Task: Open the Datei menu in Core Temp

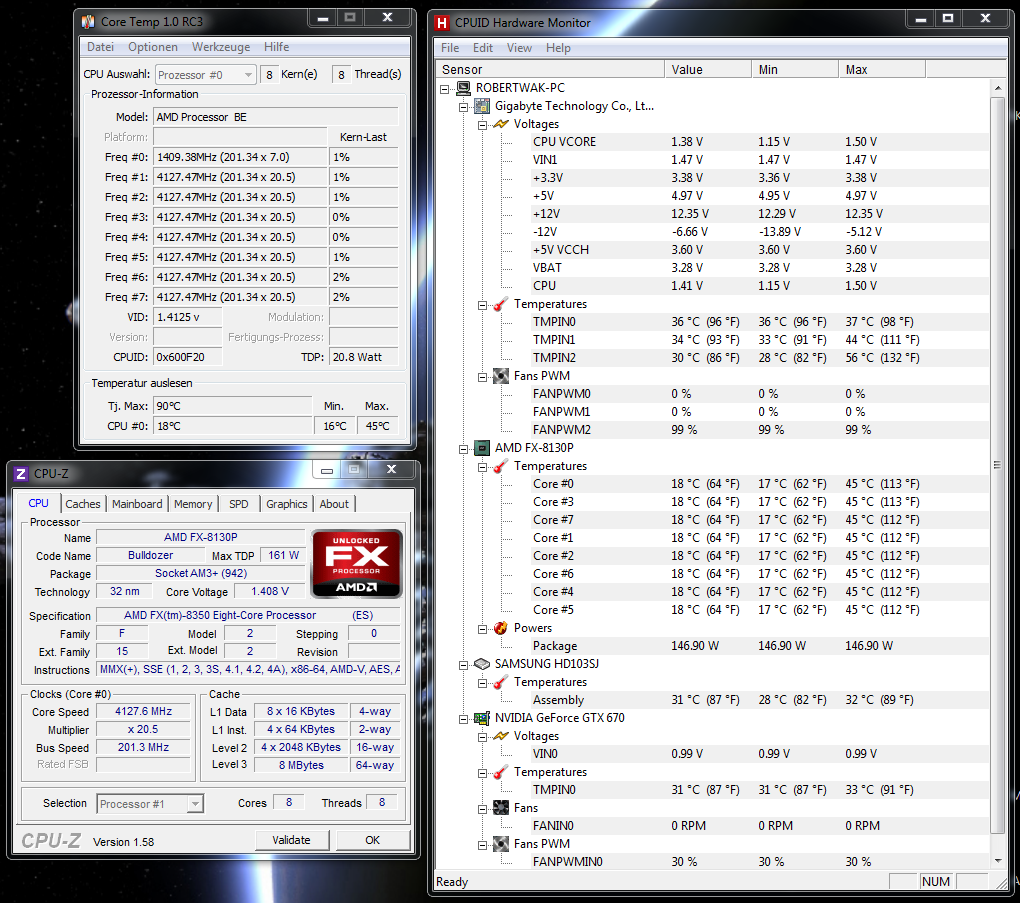Action: pos(100,47)
